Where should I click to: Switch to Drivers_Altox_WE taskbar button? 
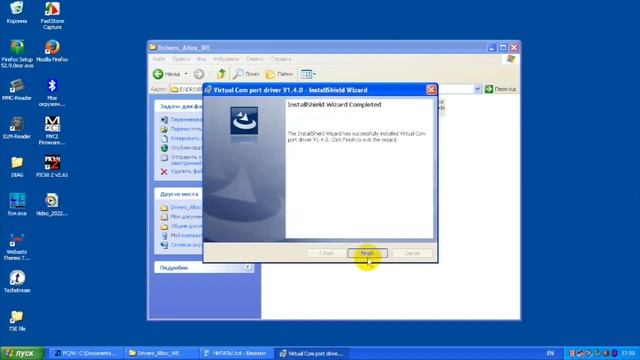click(161, 353)
